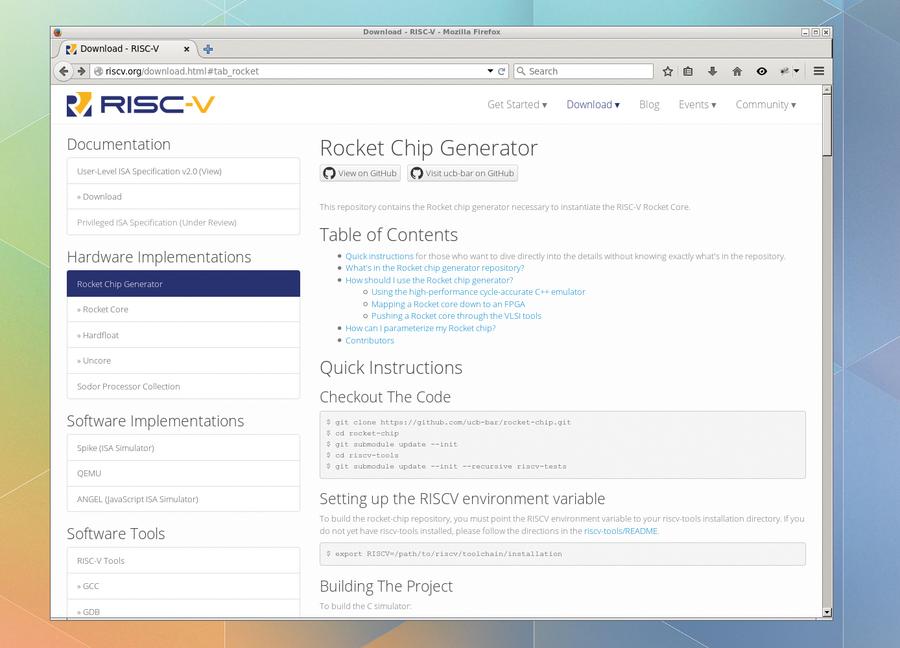Click Visit ucb-bar on GitHub button
Image resolution: width=900 pixels, height=648 pixels.
point(463,173)
